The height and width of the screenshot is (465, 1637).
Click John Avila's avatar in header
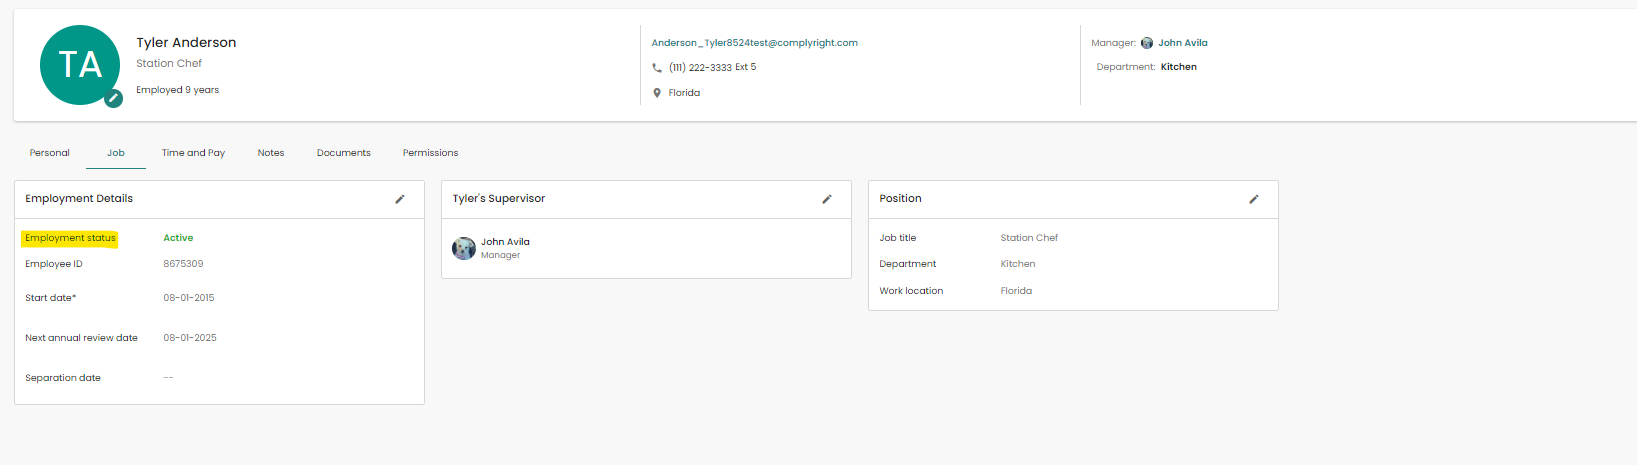pyautogui.click(x=1147, y=43)
